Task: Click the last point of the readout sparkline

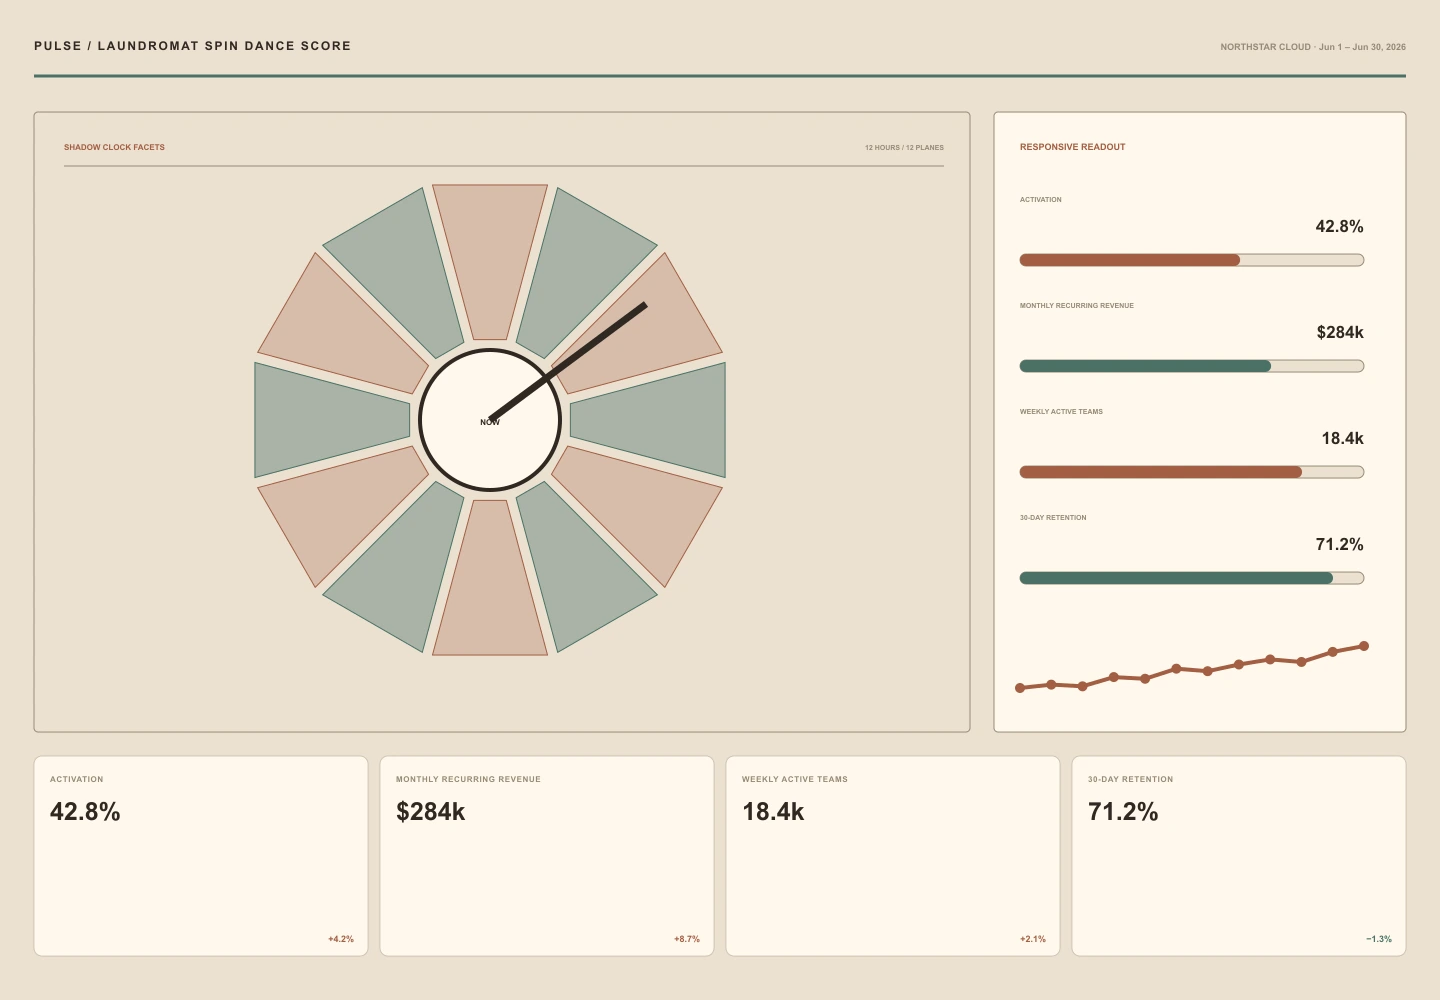Action: pyautogui.click(x=1364, y=646)
